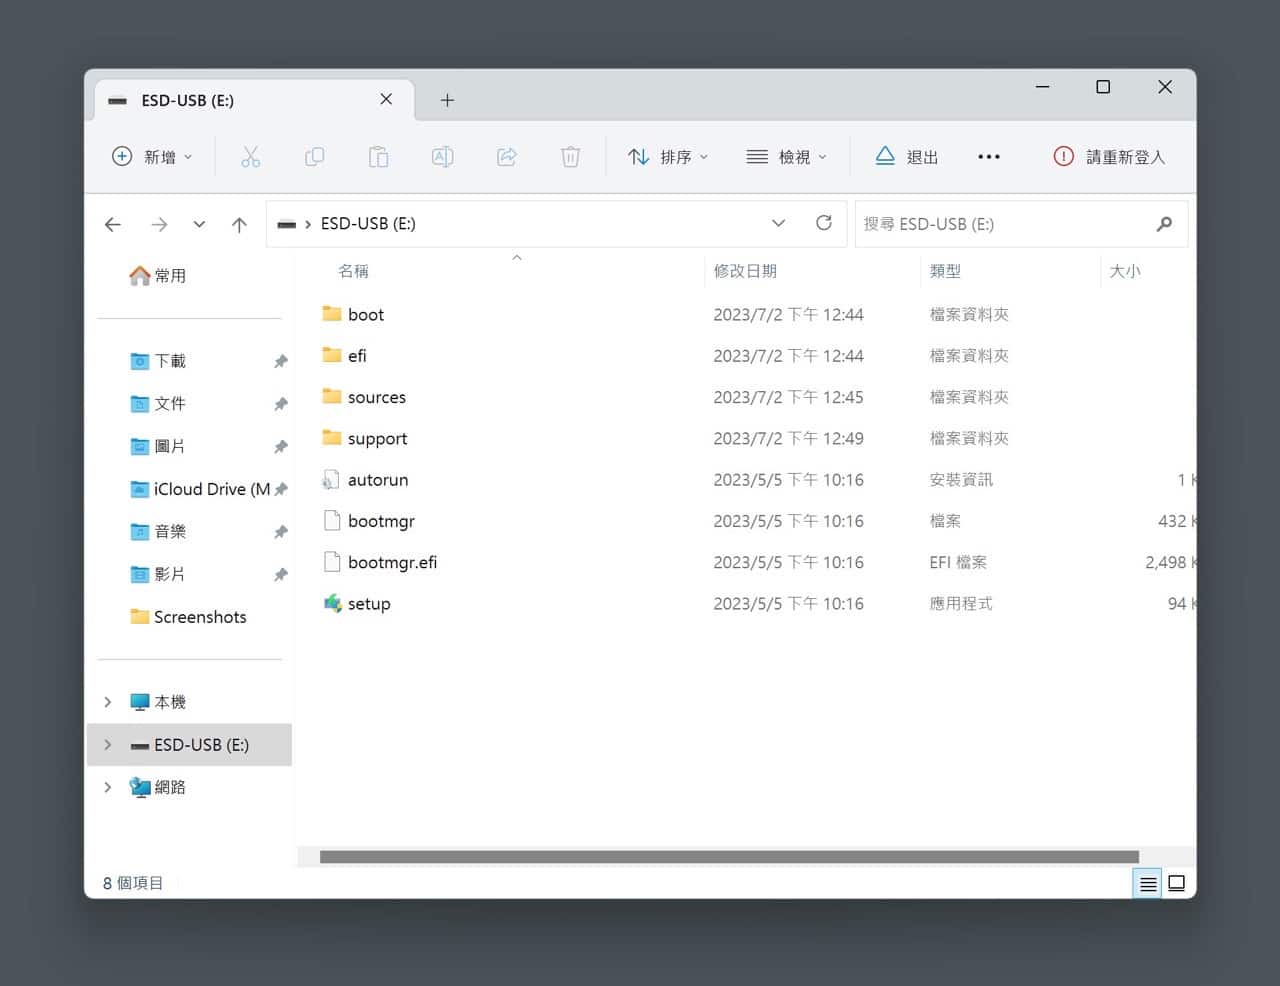Close the ESD-USB (E:) tab
The height and width of the screenshot is (986, 1280).
tap(386, 99)
